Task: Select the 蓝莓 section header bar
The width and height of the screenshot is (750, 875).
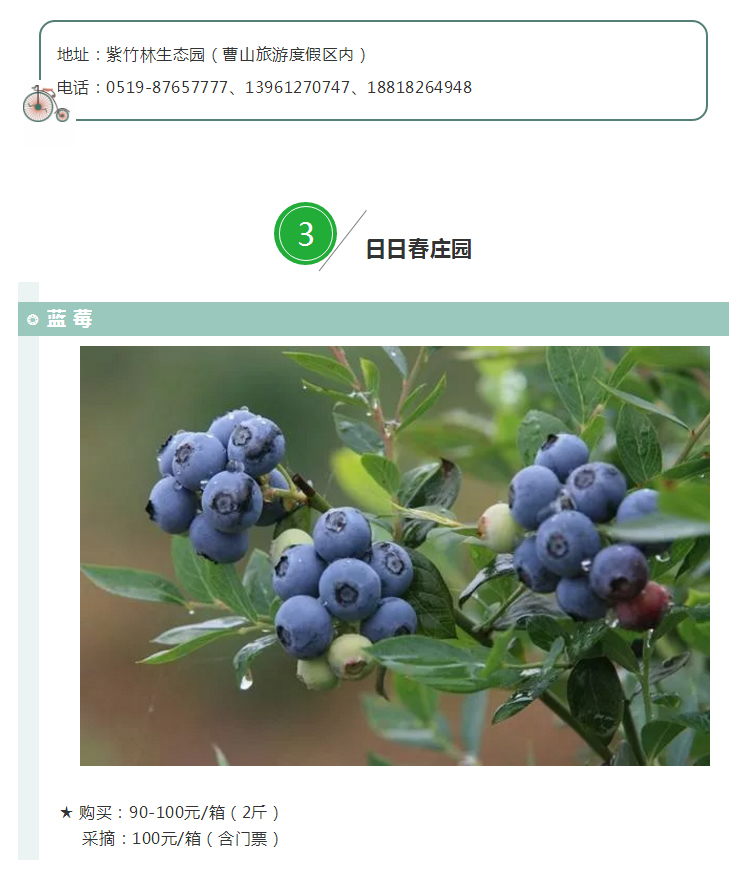Action: (x=373, y=319)
